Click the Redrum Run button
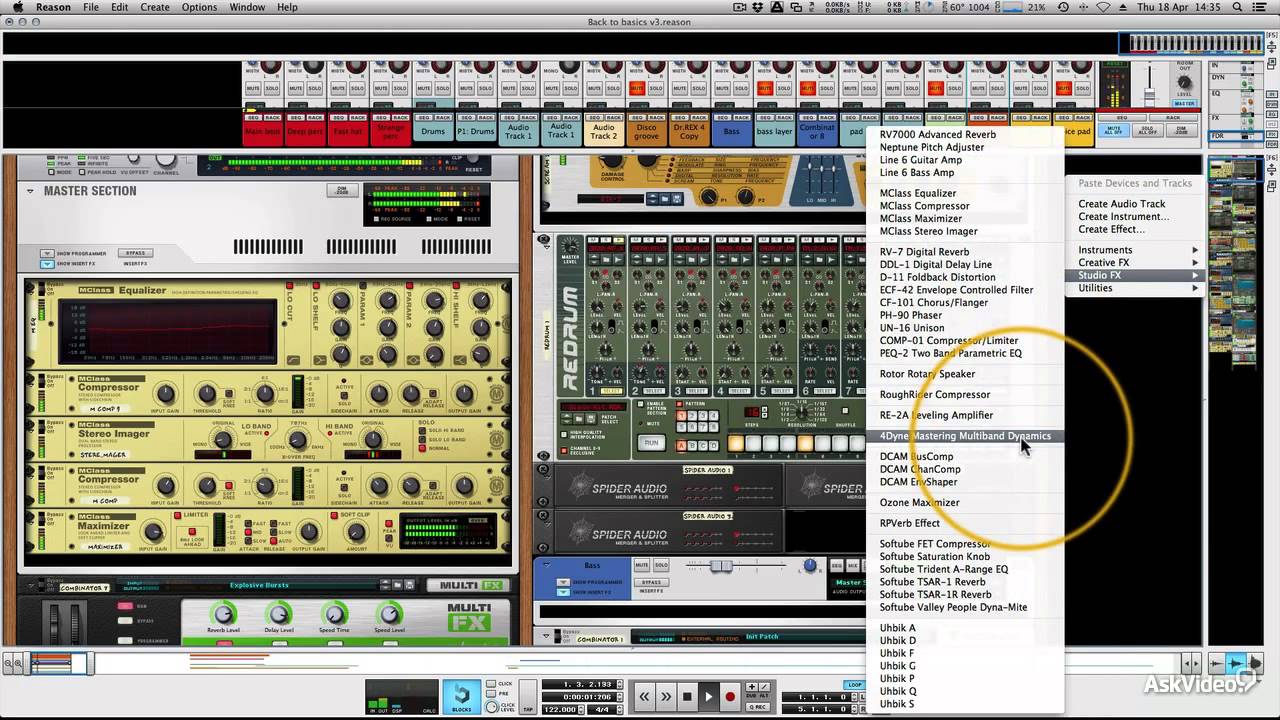 651,442
